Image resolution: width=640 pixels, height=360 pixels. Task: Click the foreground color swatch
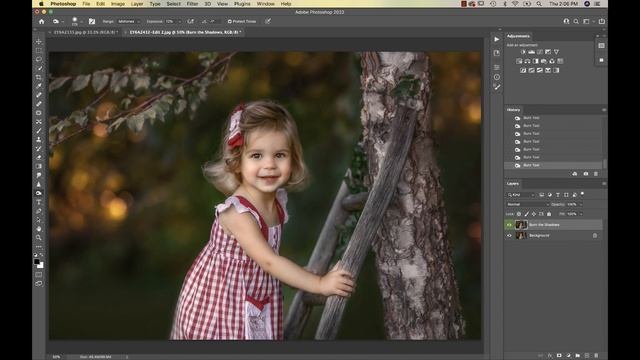[x=37, y=262]
